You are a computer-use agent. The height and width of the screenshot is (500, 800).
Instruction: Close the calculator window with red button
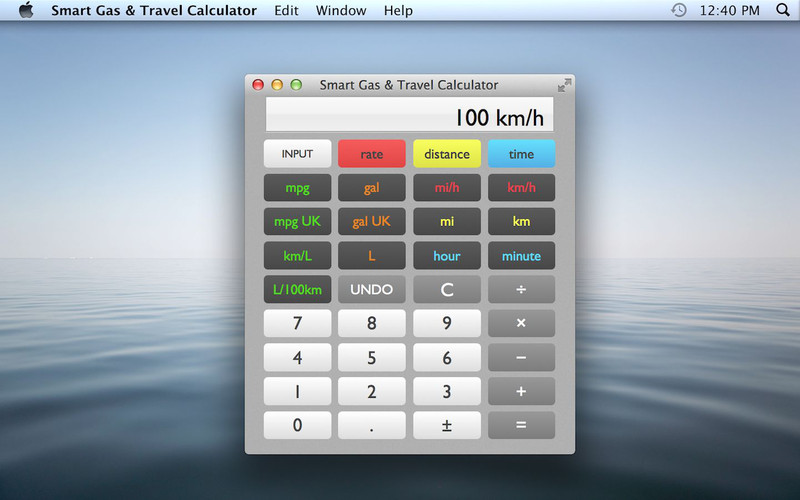tap(258, 85)
